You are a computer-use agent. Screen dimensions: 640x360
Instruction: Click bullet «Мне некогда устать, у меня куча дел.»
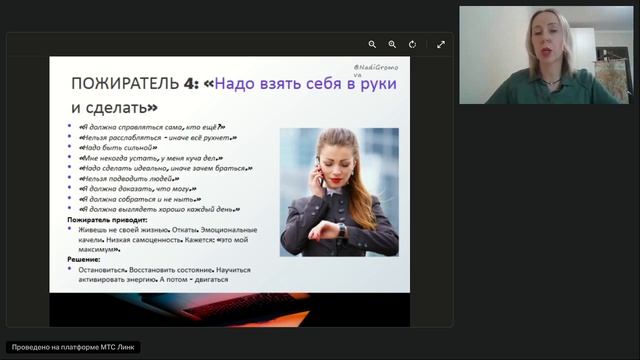151,158
